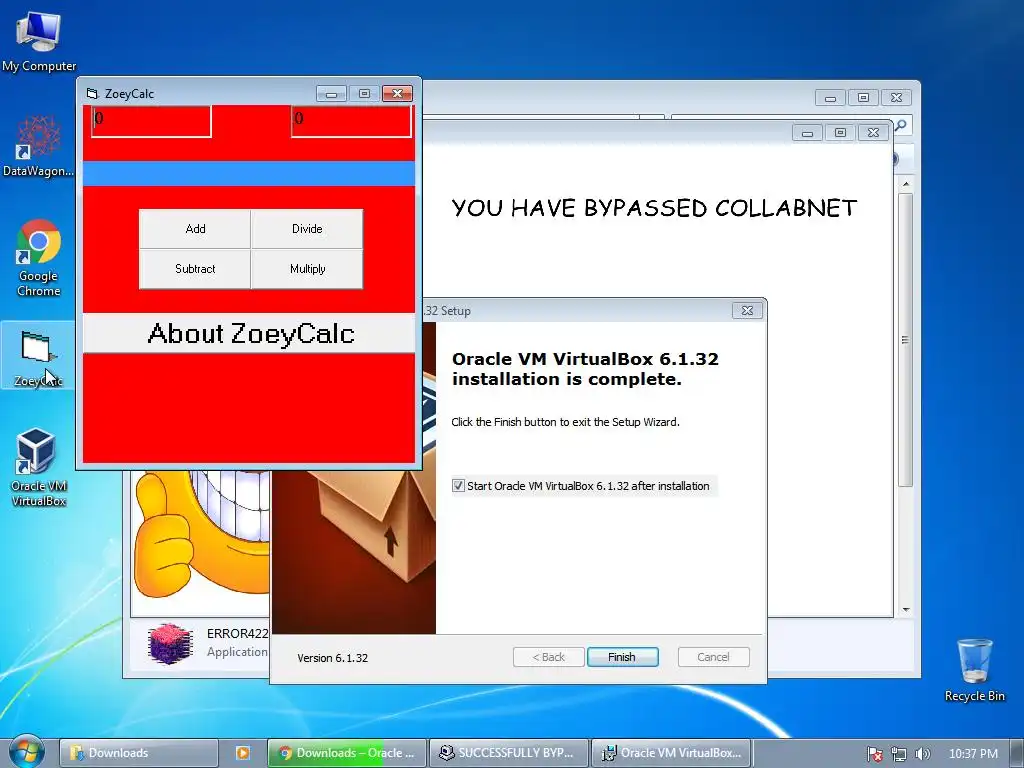Click Finish in VirtualBox Setup
1024x768 pixels.
[622, 657]
